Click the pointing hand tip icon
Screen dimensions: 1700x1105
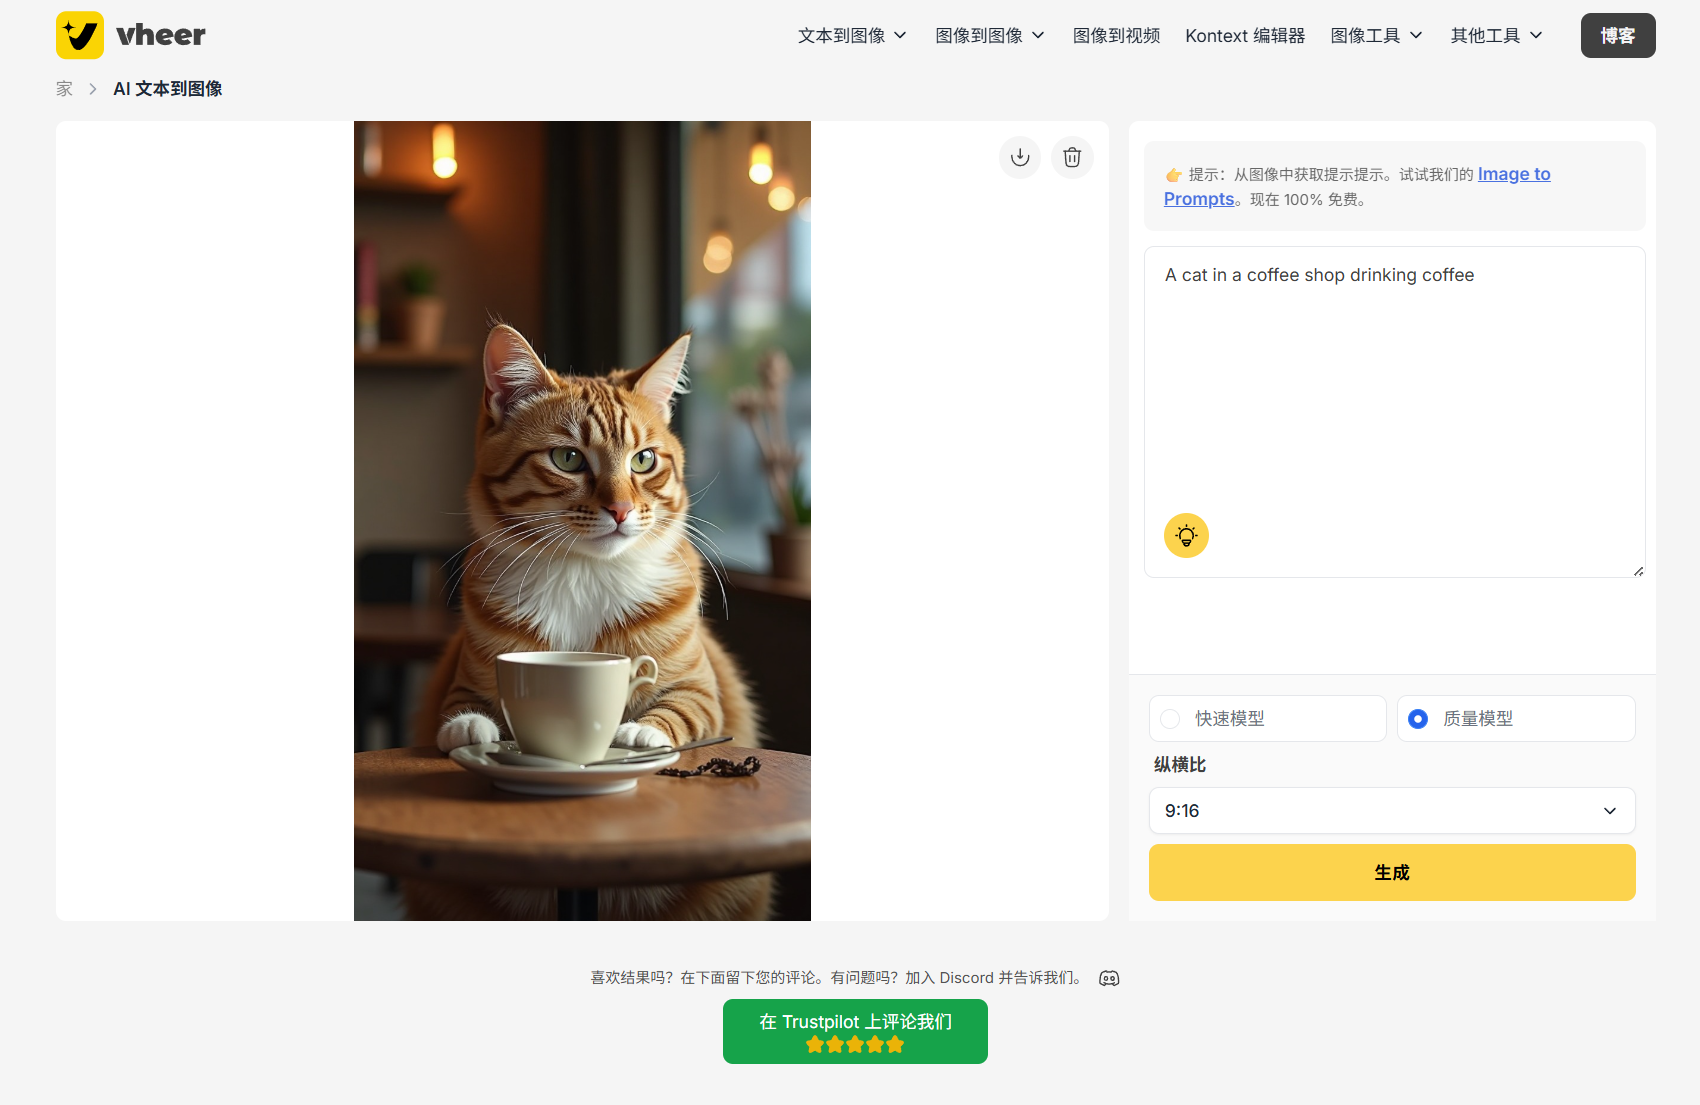pyautogui.click(x=1173, y=175)
